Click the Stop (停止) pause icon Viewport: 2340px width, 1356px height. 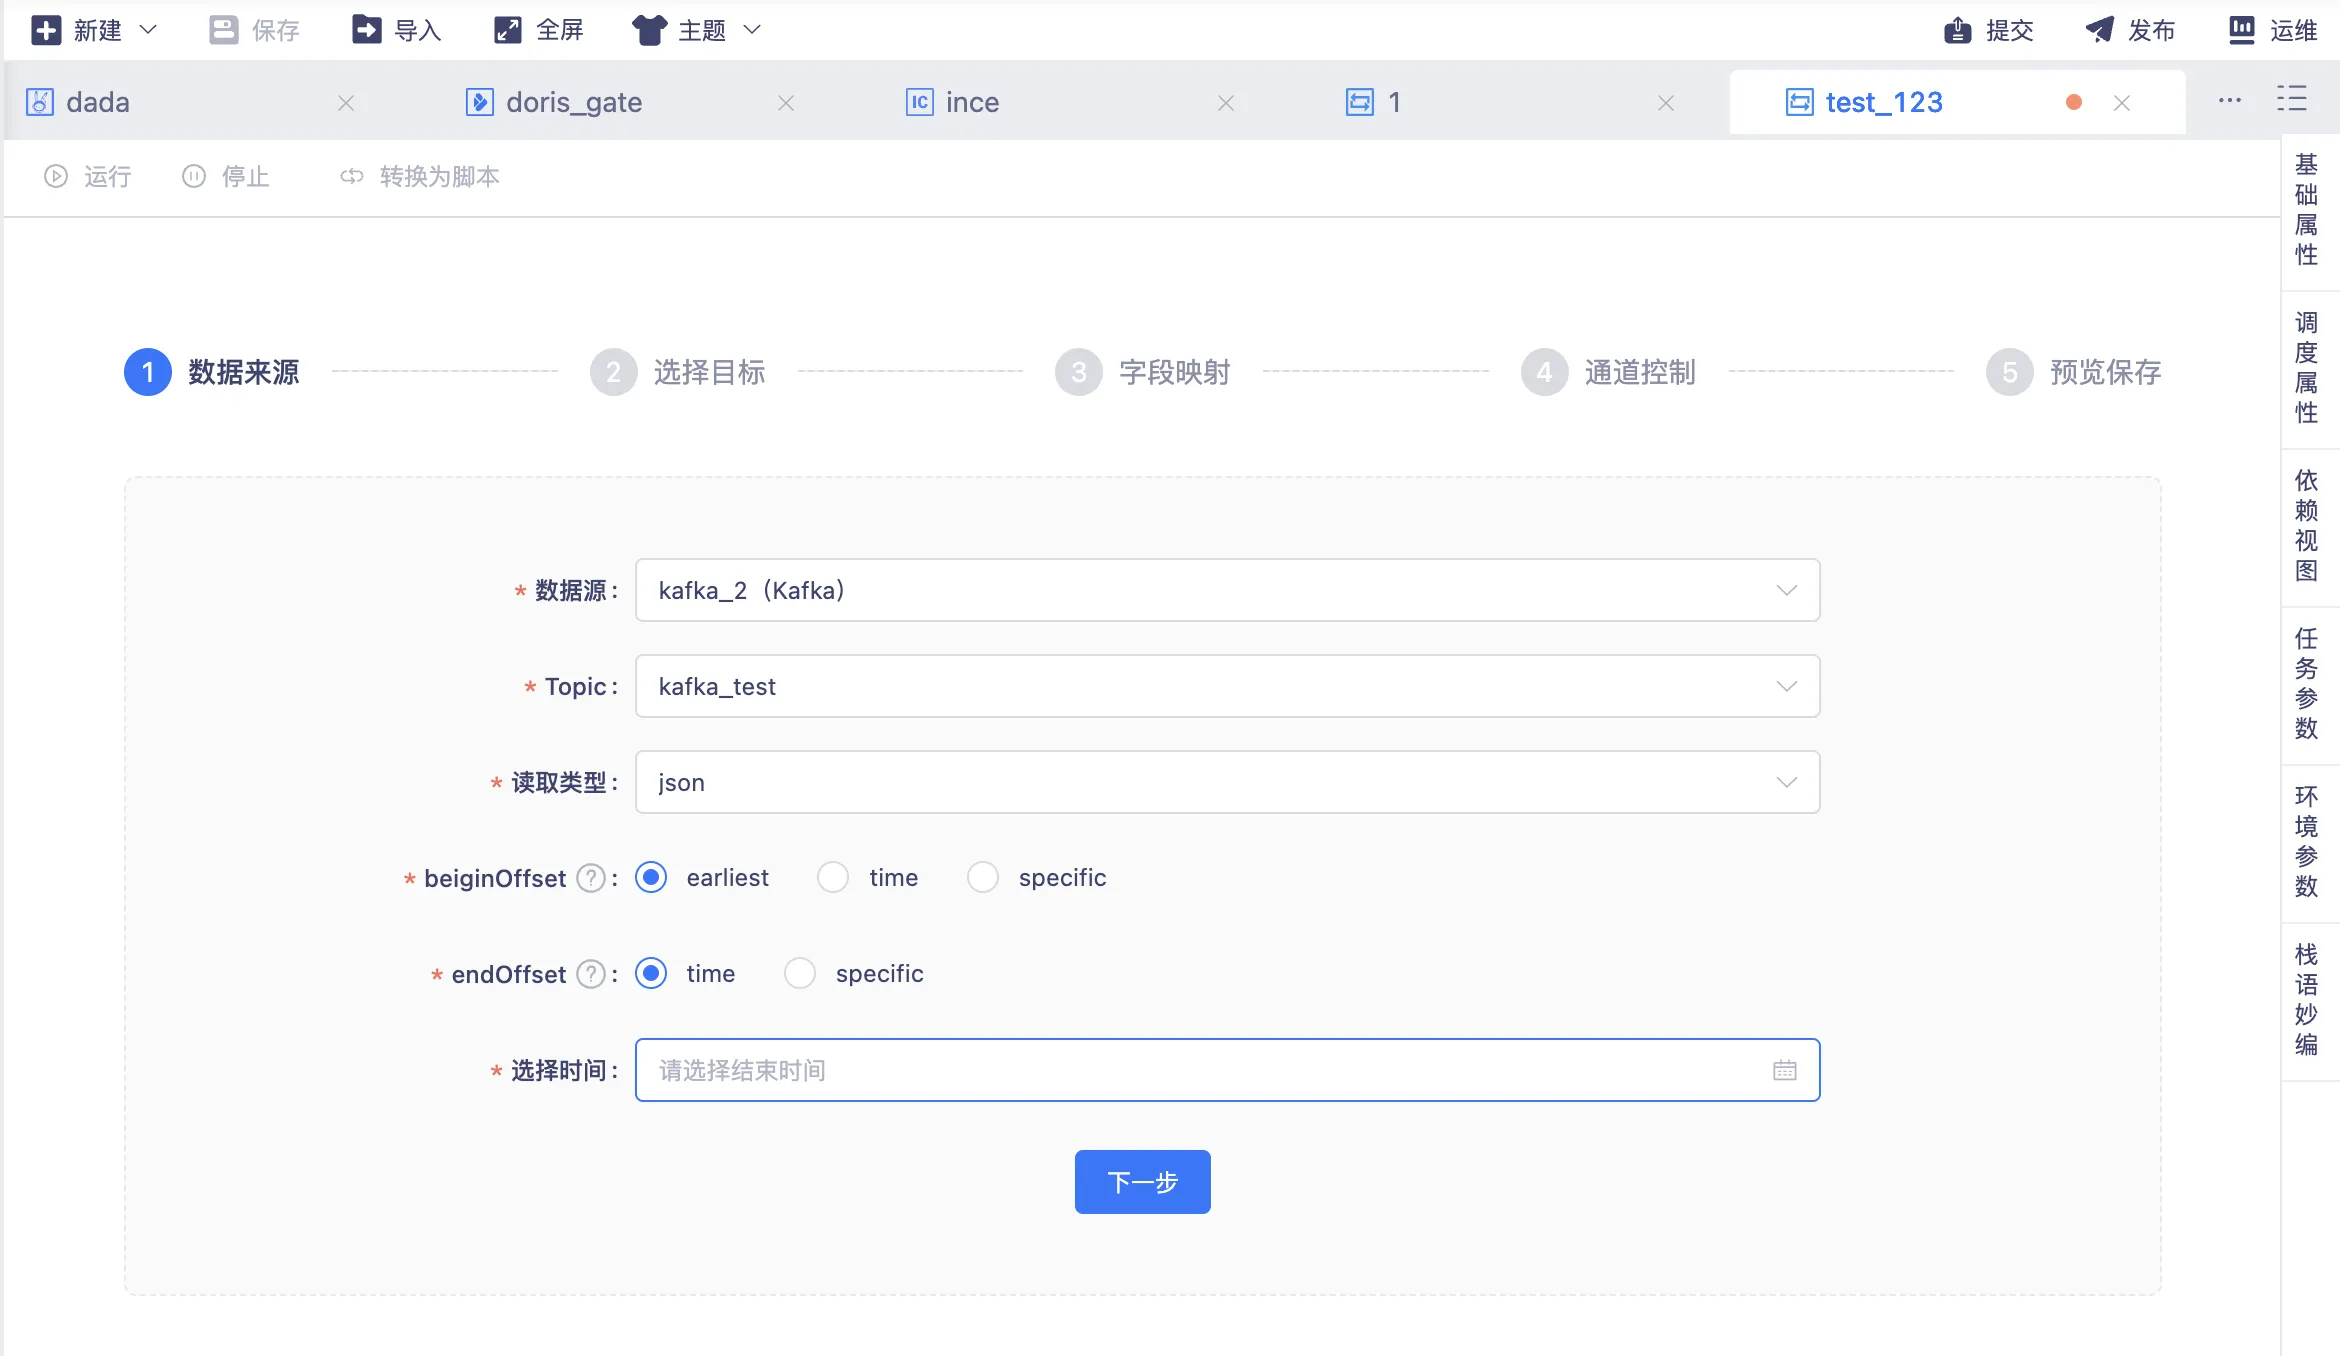click(x=194, y=177)
